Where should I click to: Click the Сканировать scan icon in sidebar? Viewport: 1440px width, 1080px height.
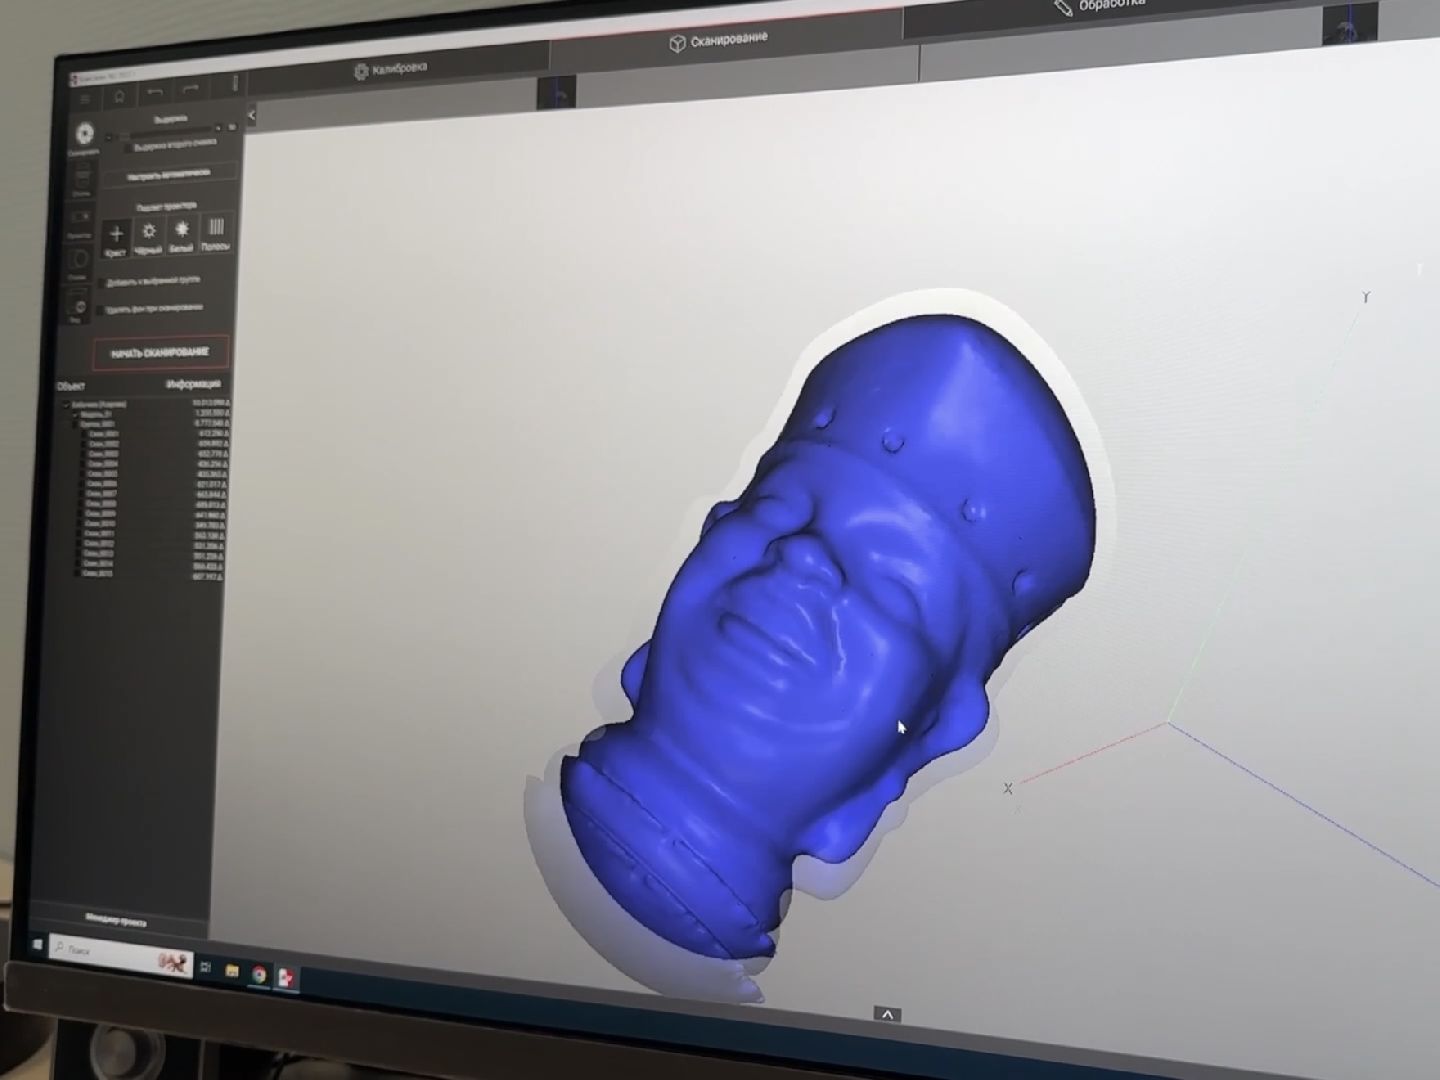tap(84, 135)
